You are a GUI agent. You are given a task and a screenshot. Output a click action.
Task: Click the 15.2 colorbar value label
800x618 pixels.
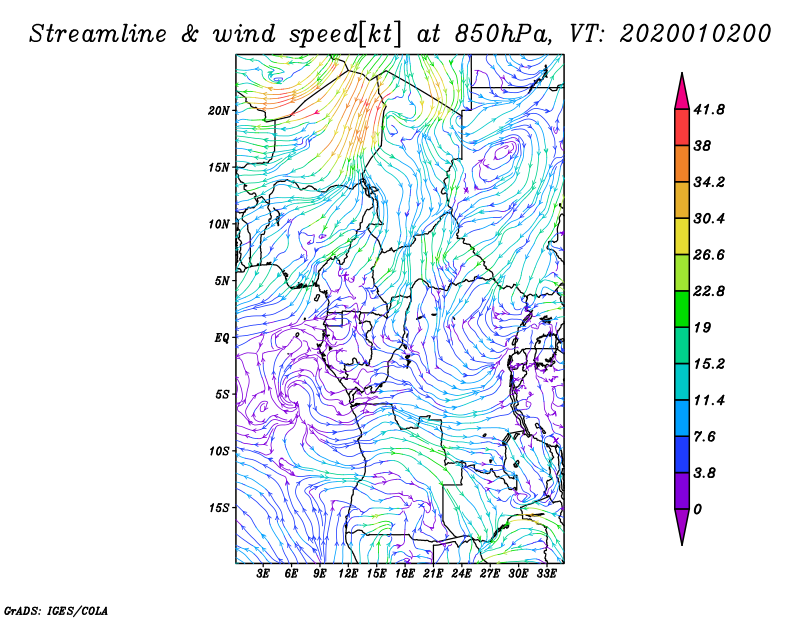pos(710,364)
